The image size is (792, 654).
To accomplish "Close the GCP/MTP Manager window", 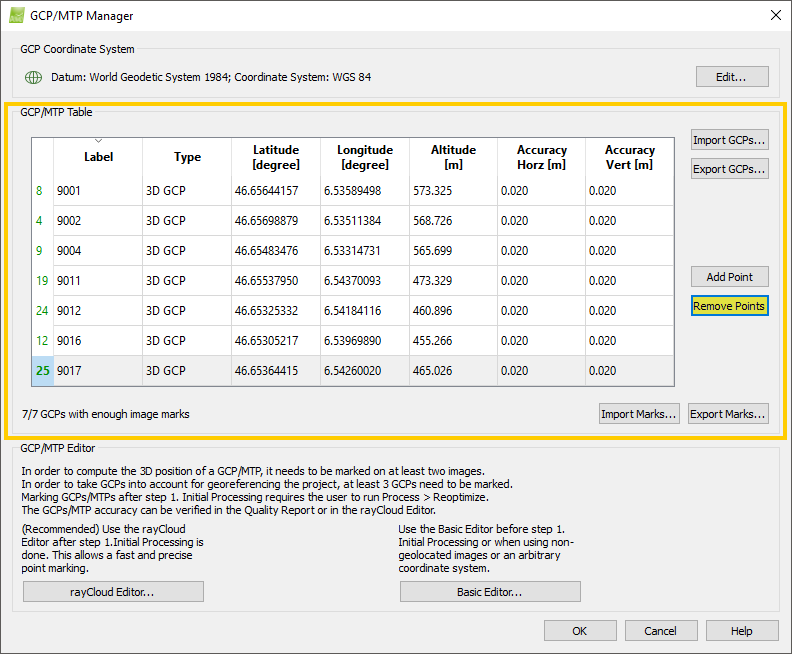I will (x=775, y=16).
